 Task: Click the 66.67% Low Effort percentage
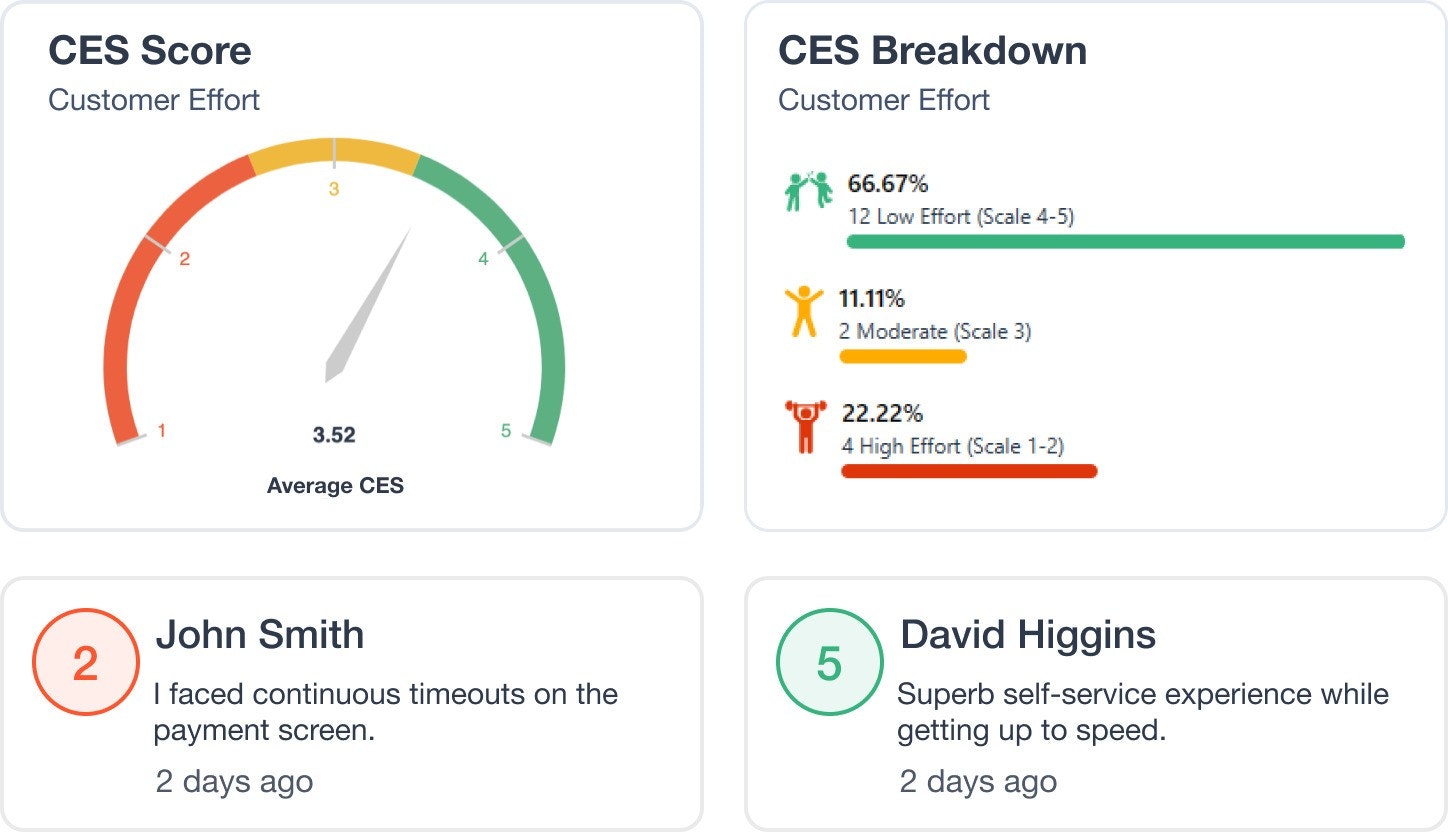tap(888, 184)
